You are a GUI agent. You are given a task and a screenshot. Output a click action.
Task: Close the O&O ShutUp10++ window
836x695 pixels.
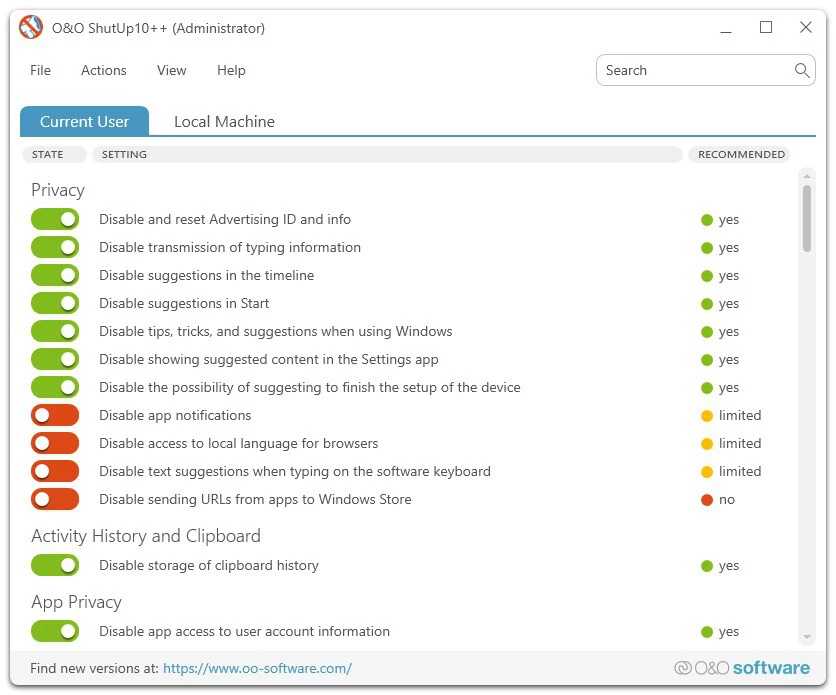pyautogui.click(x=806, y=27)
